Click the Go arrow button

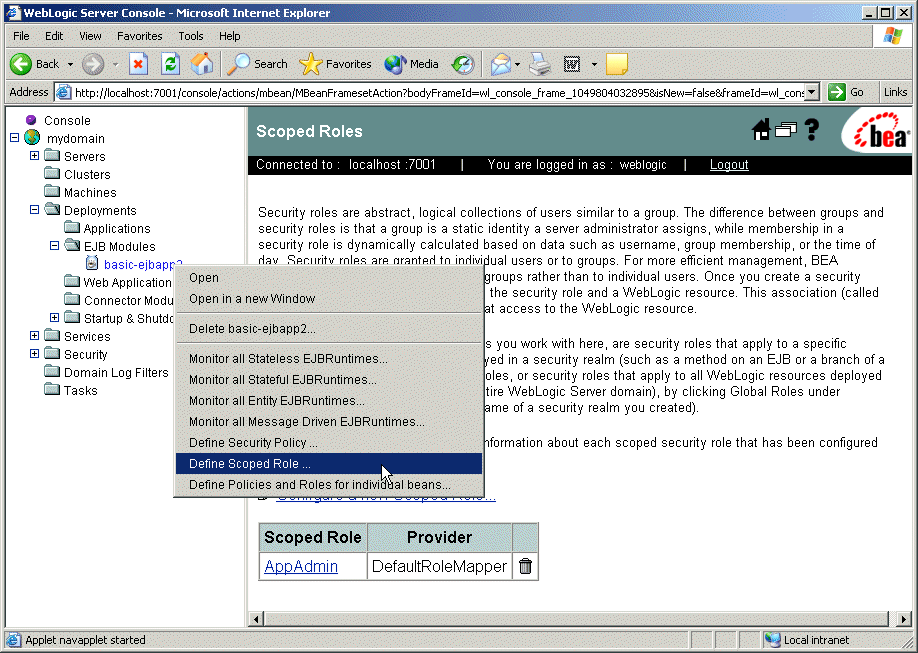pos(837,92)
